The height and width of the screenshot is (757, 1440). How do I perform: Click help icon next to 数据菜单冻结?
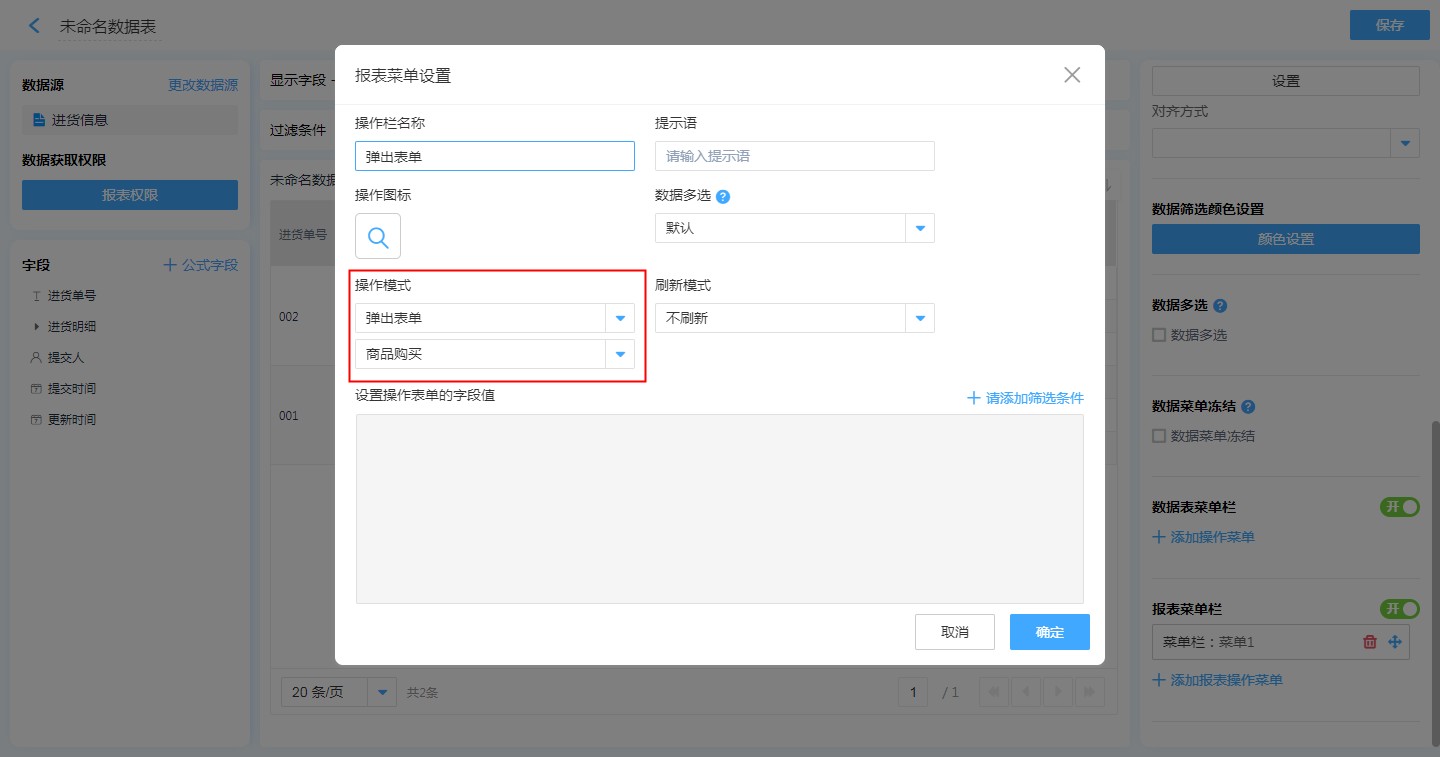click(1247, 407)
